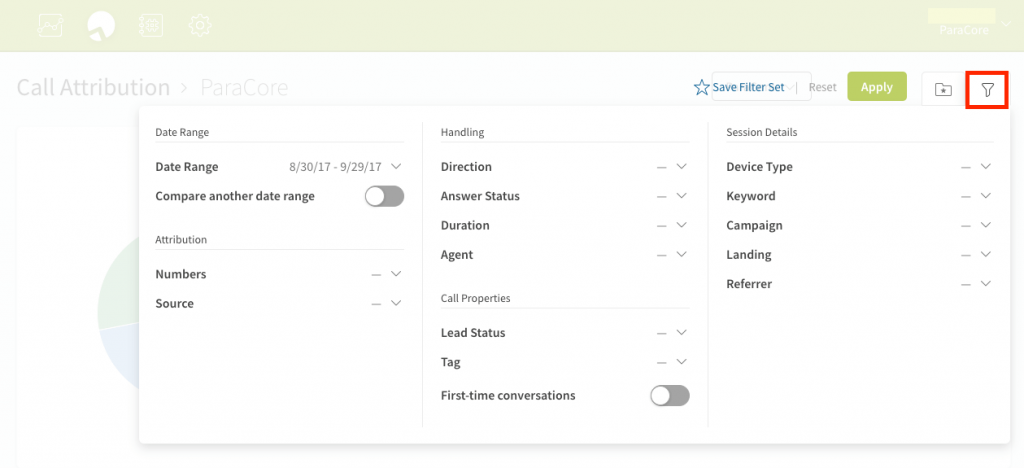Expand the ParaCore account menu chevron

point(1006,25)
